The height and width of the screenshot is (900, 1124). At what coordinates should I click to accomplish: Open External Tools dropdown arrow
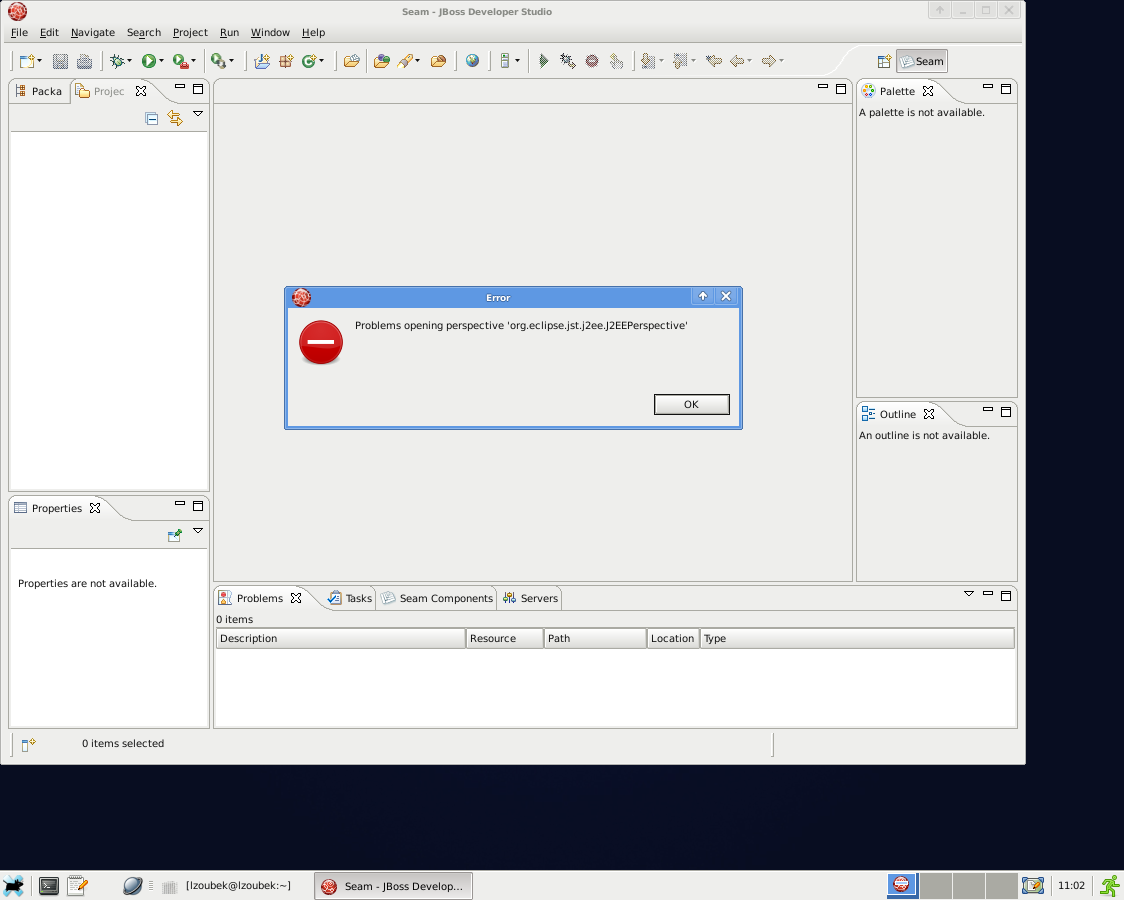click(194, 62)
